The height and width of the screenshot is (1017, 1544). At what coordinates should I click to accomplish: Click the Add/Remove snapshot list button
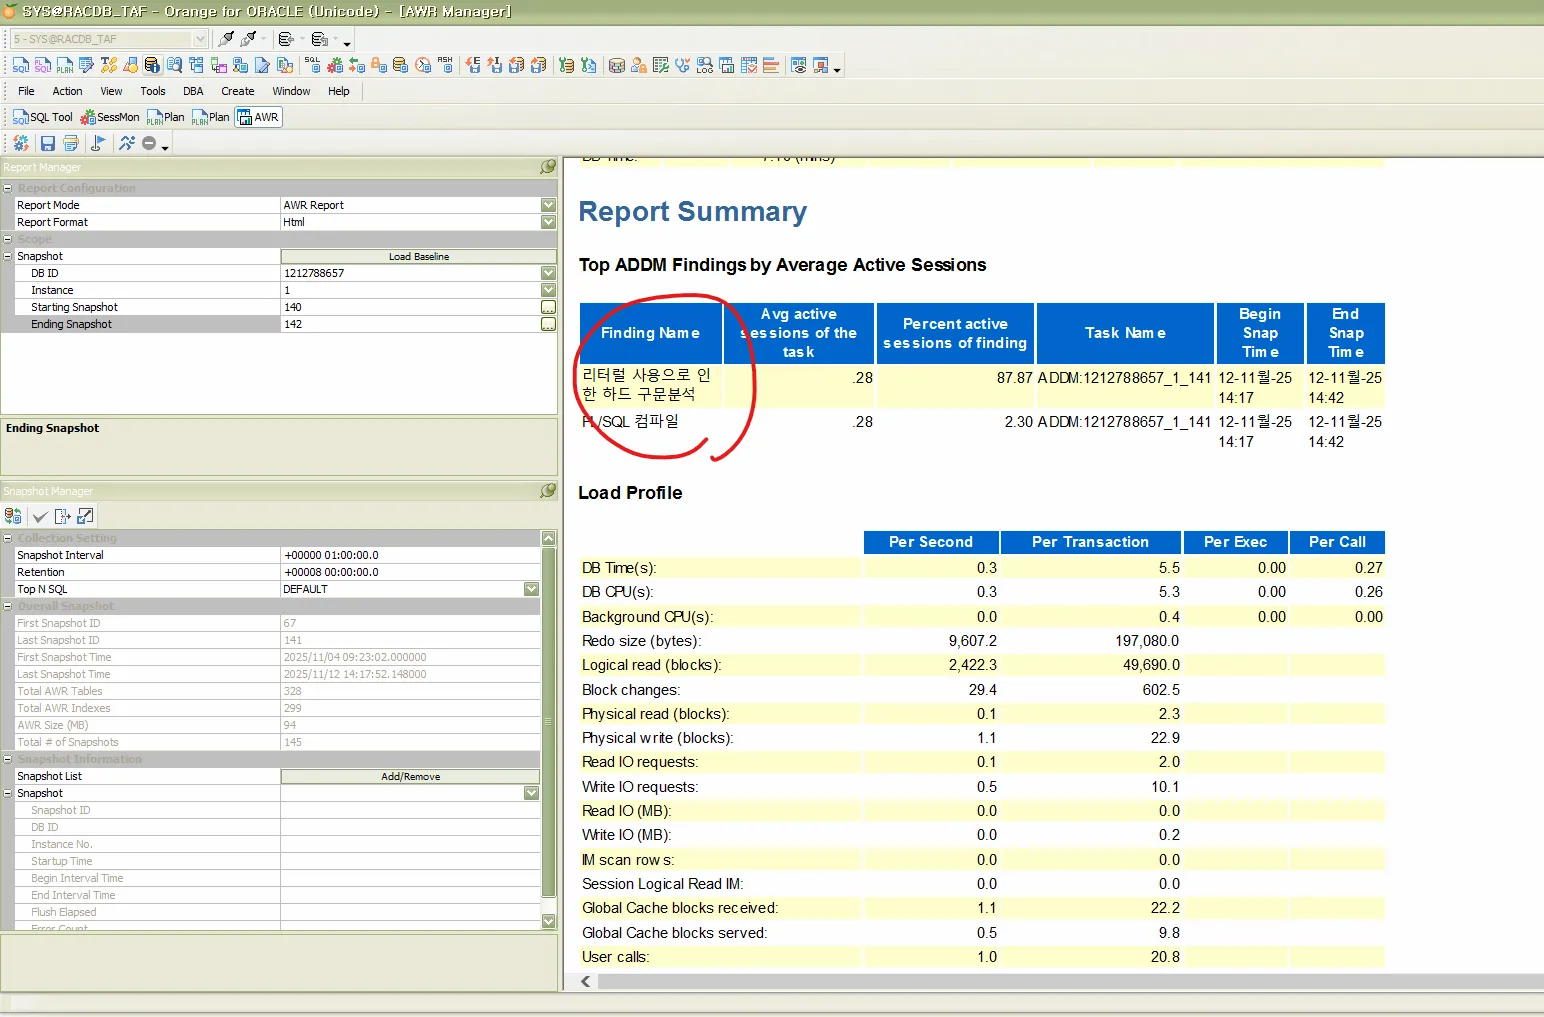coord(410,776)
